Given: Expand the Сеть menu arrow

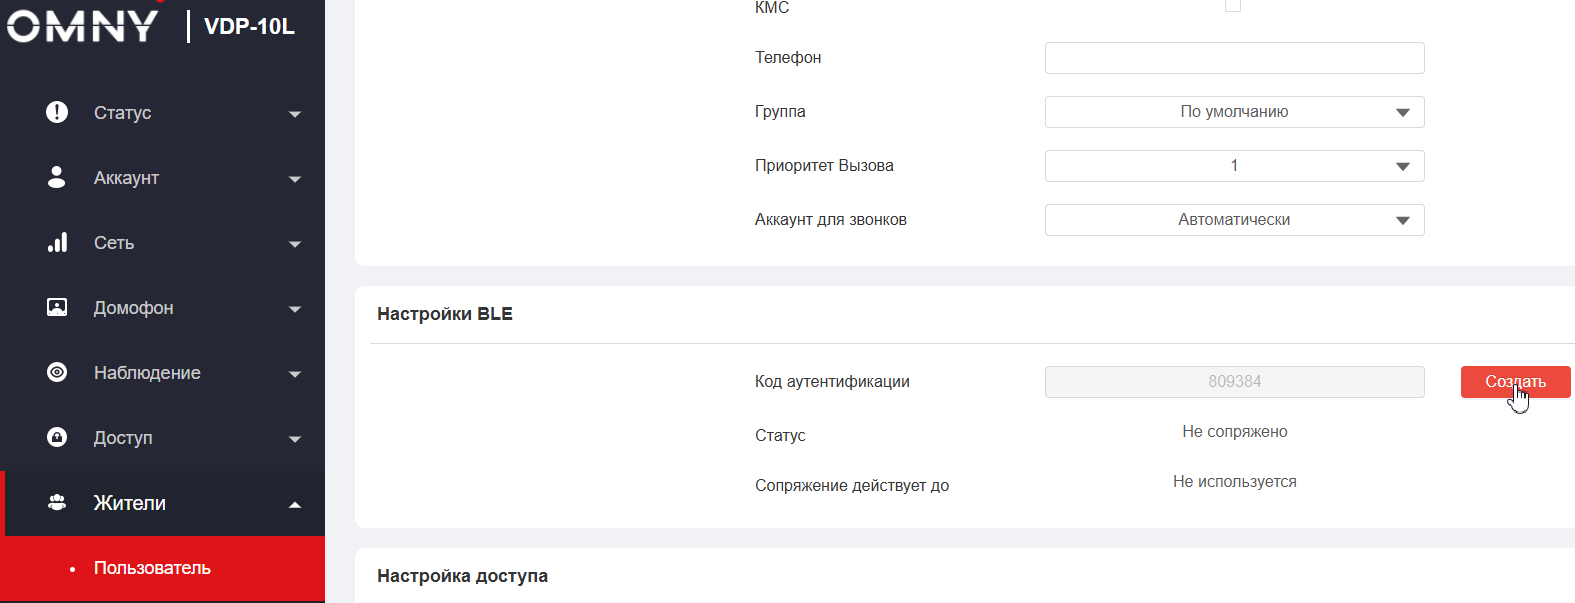Looking at the screenshot, I should tap(295, 244).
